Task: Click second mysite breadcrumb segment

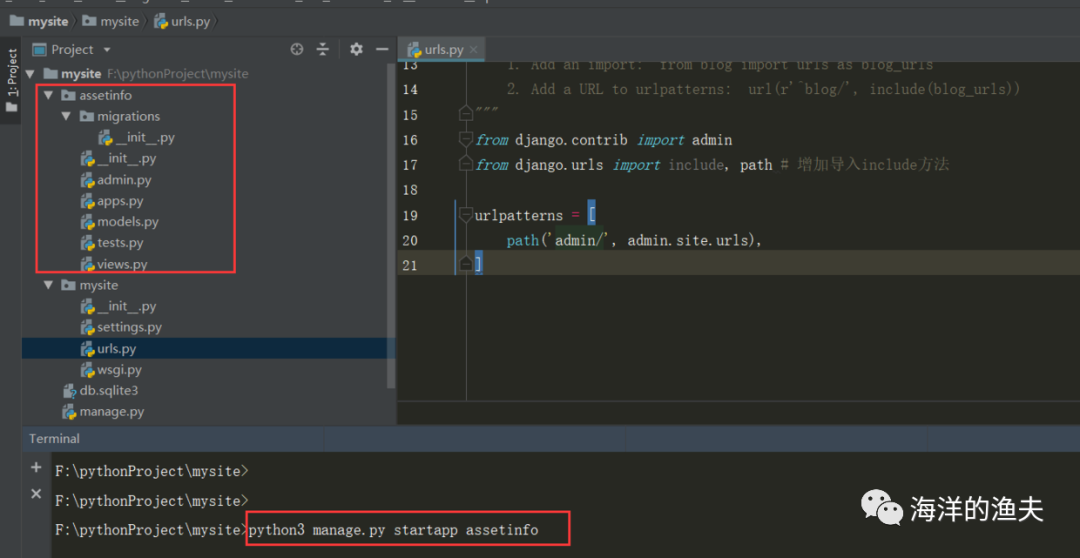Action: tap(111, 21)
